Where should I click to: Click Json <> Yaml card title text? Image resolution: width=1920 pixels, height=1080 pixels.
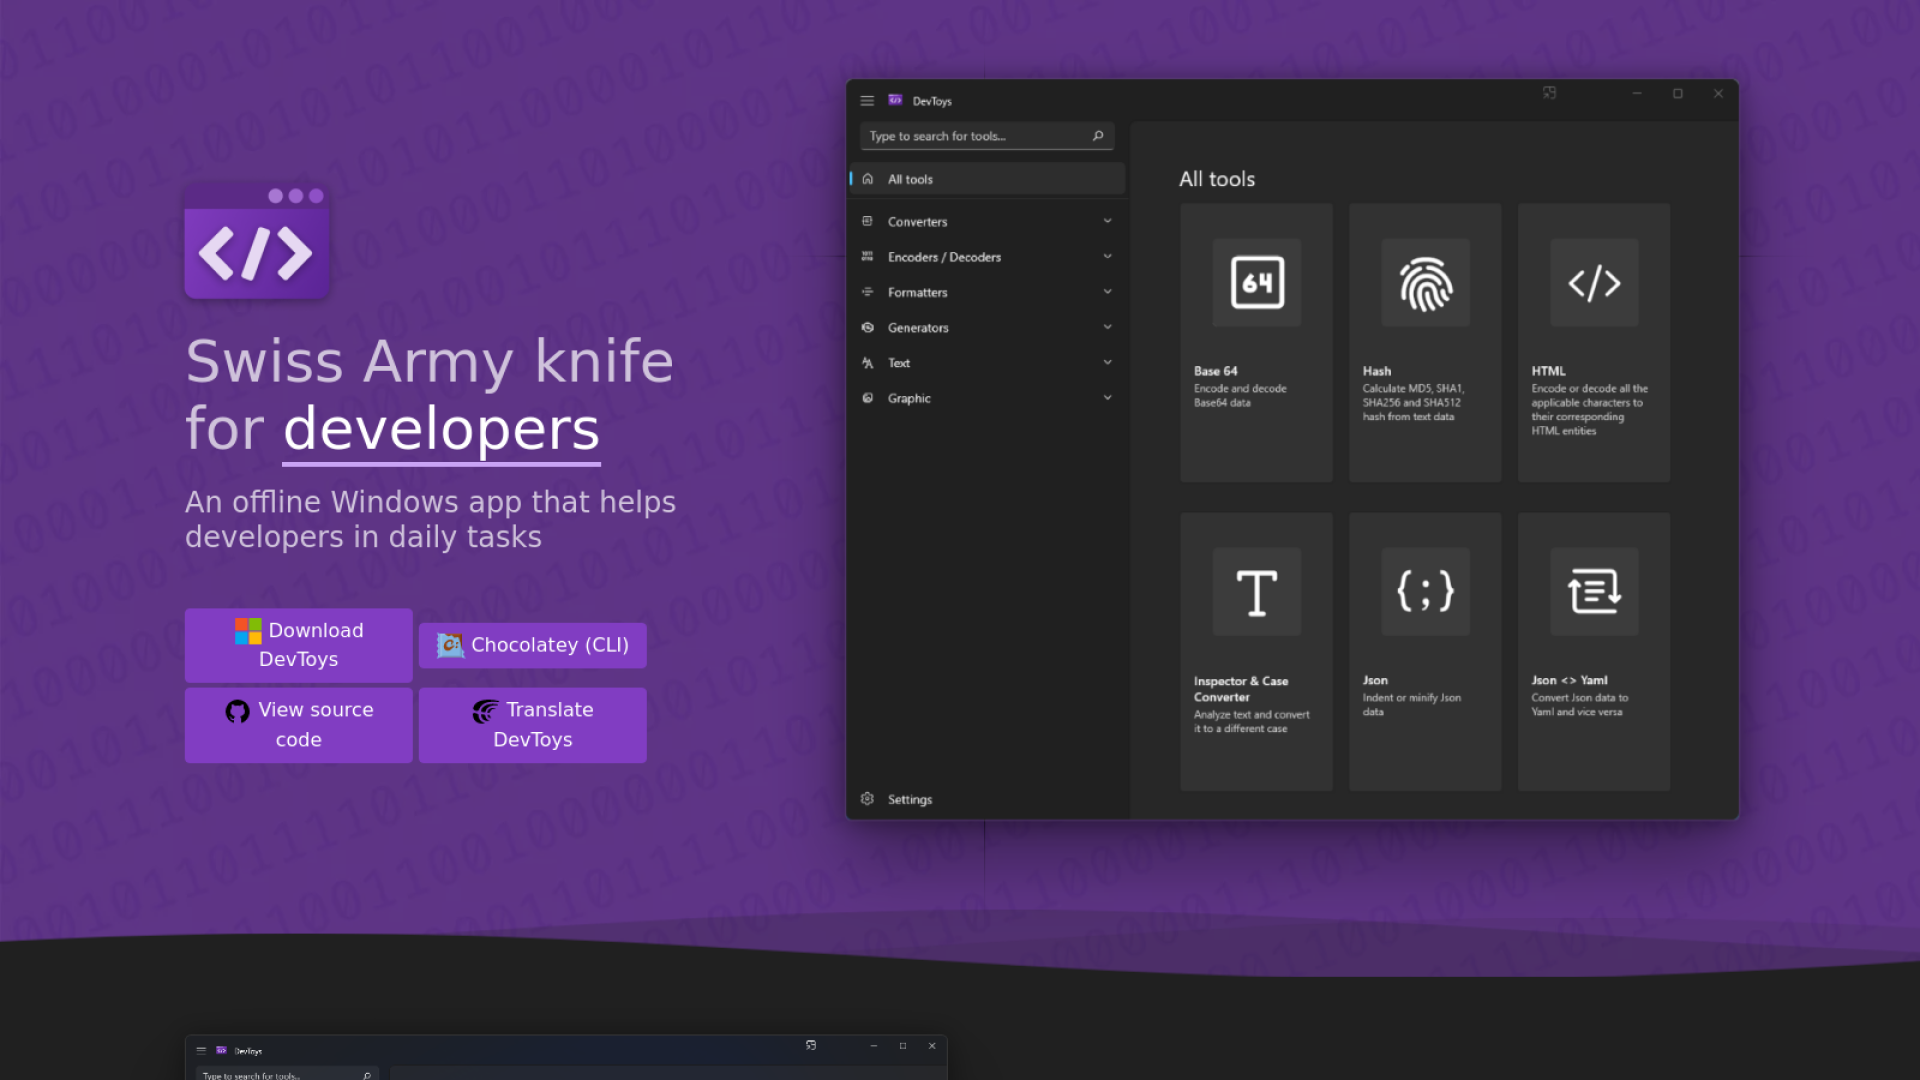click(1569, 680)
